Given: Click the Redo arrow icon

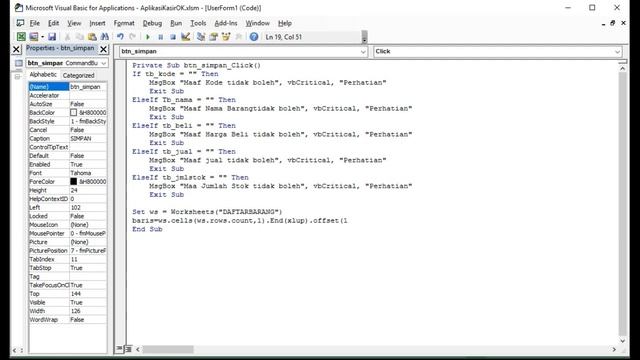Looking at the screenshot, I should (132, 37).
